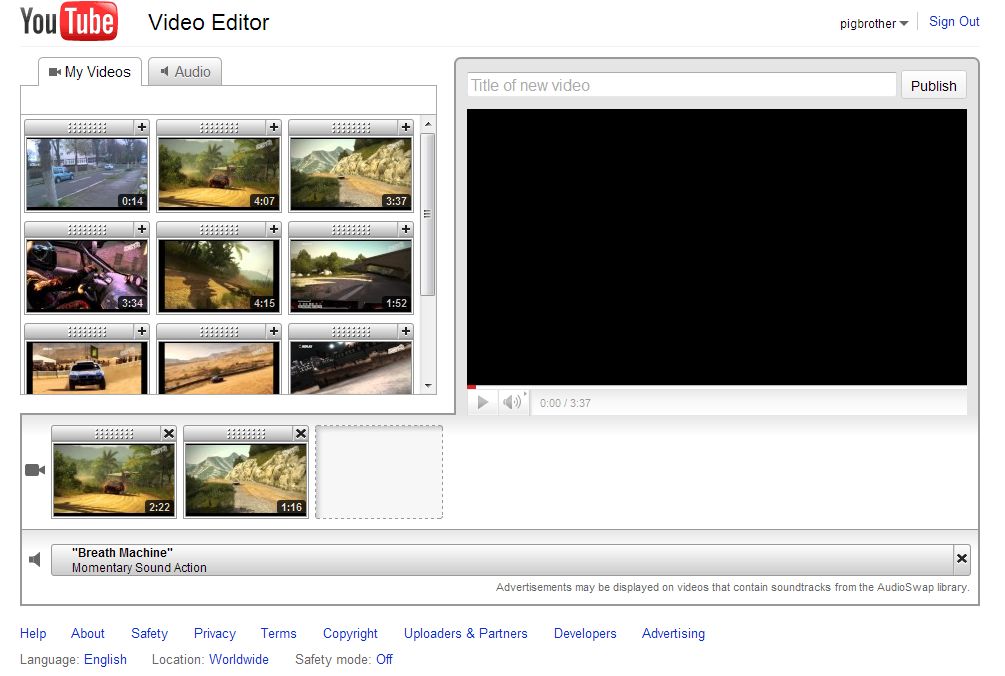Add the 0:14 street video clip

click(x=142, y=127)
